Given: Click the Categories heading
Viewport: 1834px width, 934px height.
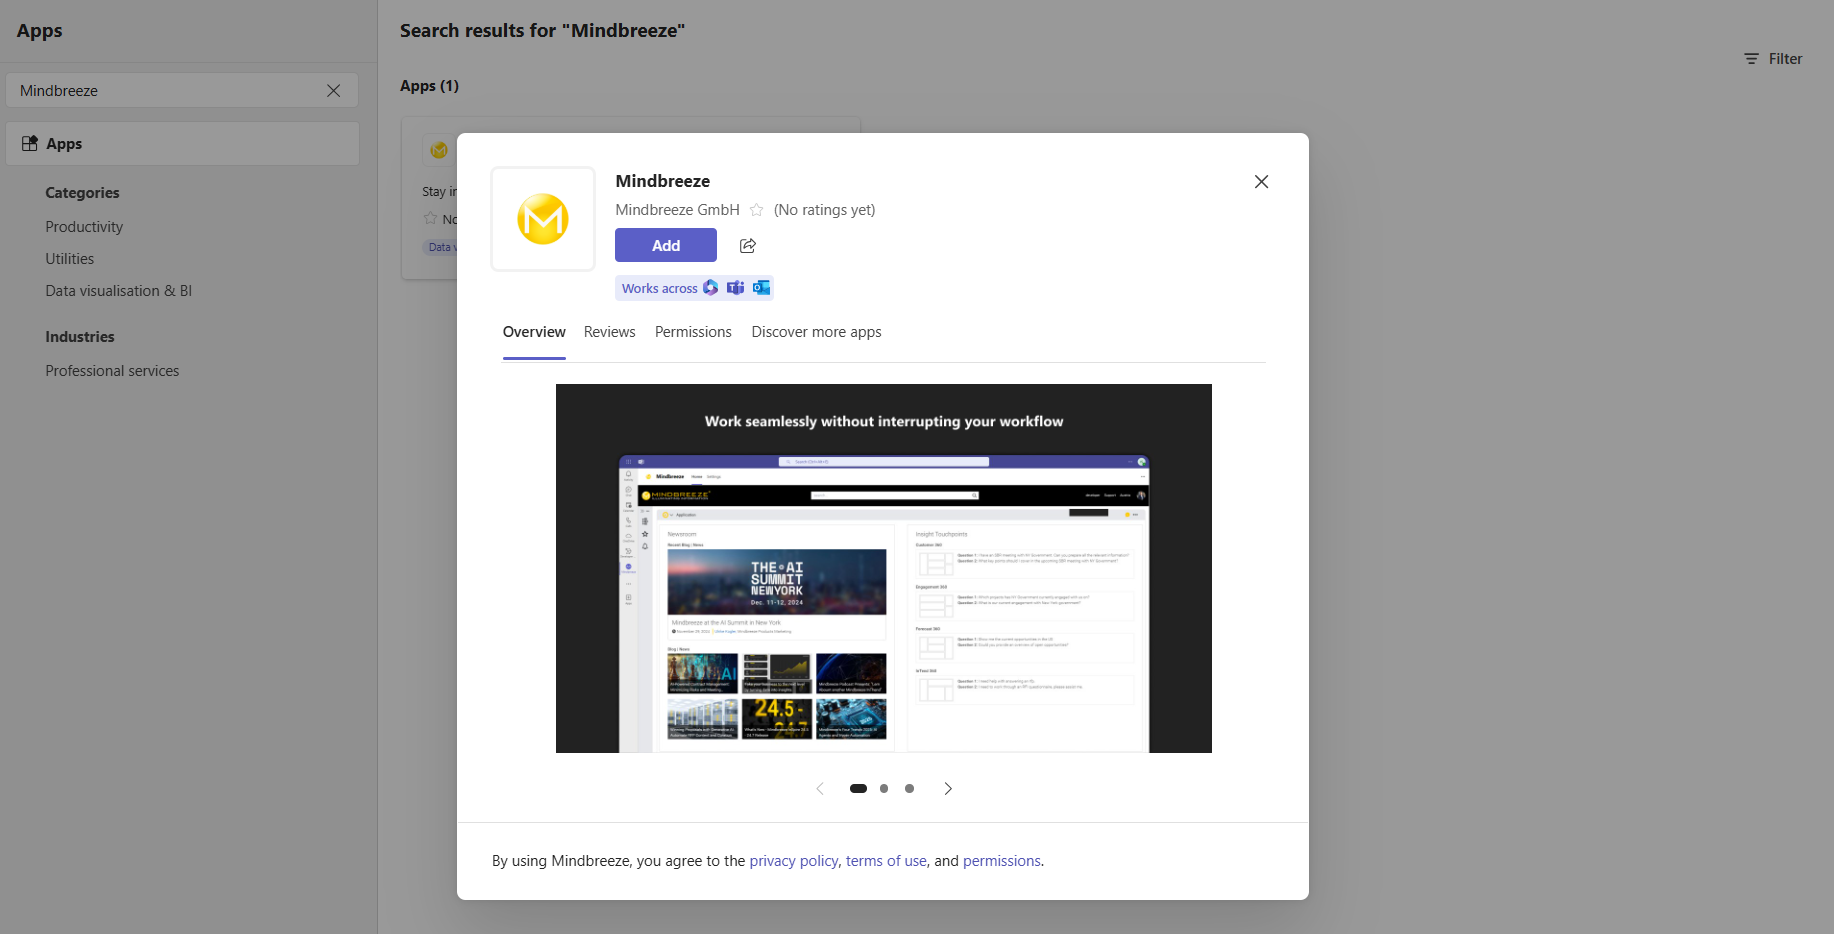Looking at the screenshot, I should [82, 193].
